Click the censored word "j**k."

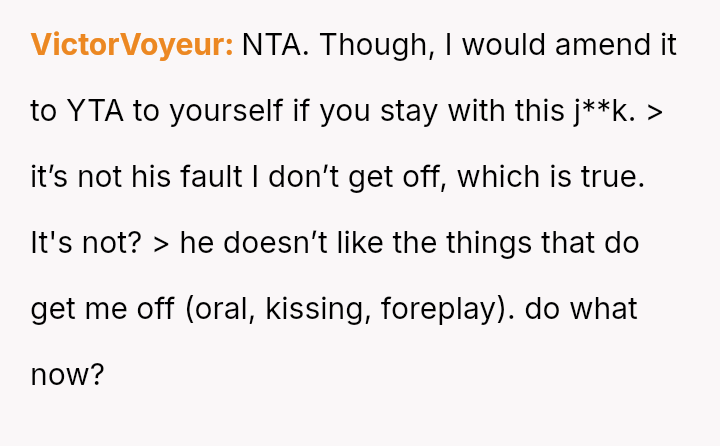point(605,111)
